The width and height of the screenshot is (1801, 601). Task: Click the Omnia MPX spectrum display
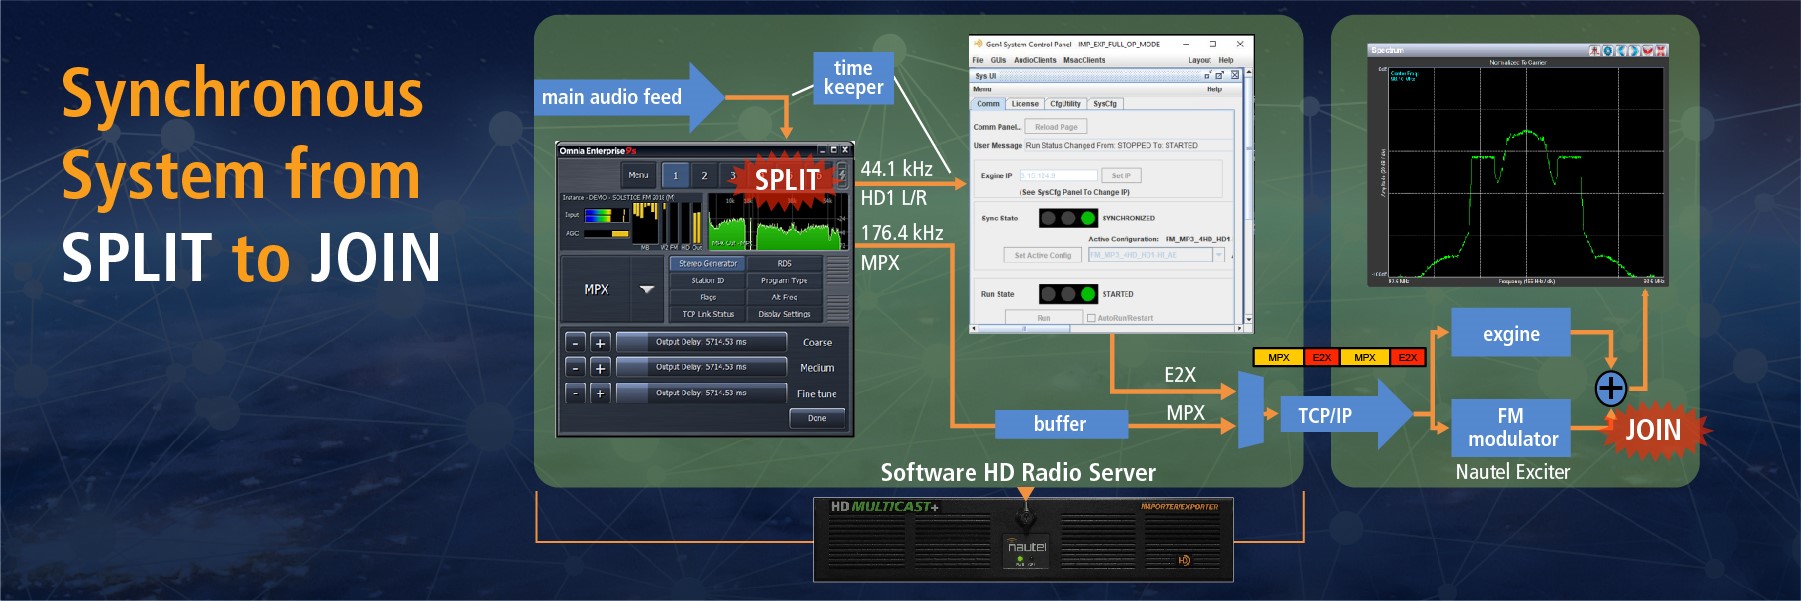tap(776, 221)
